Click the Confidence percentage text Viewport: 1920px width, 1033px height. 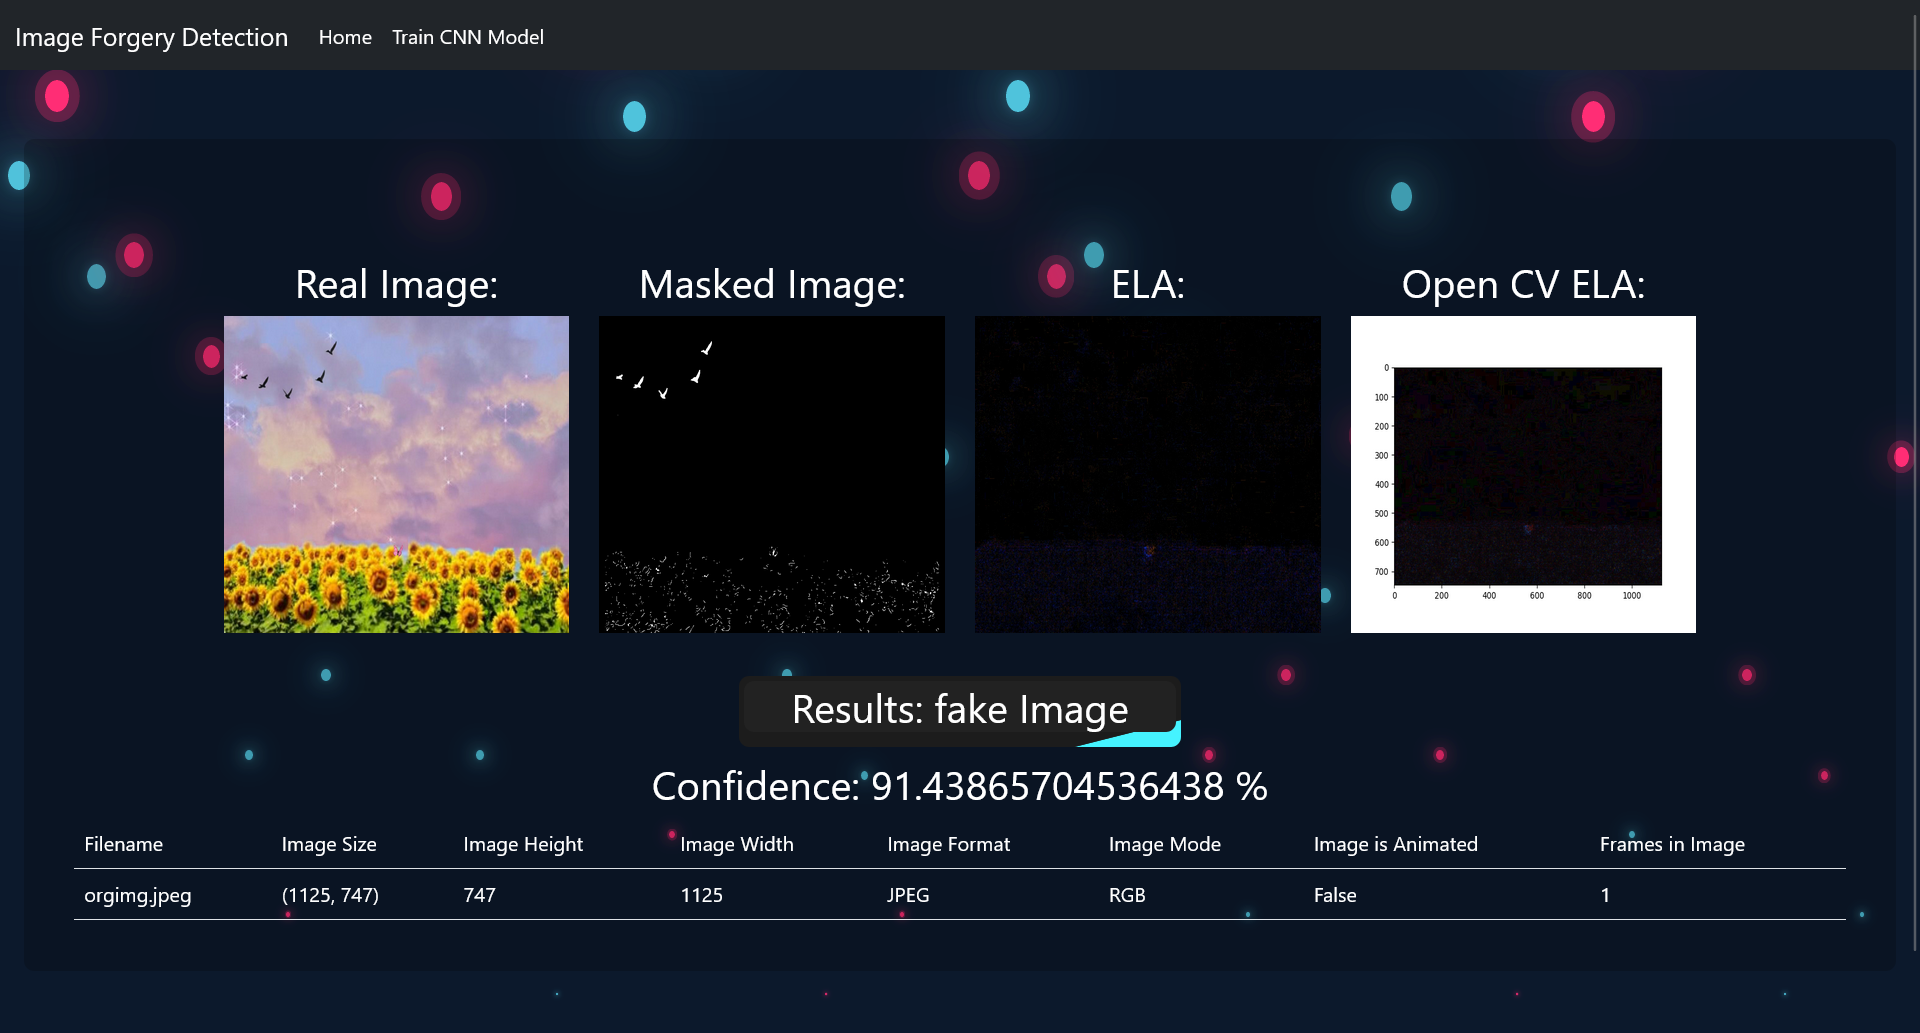click(959, 787)
